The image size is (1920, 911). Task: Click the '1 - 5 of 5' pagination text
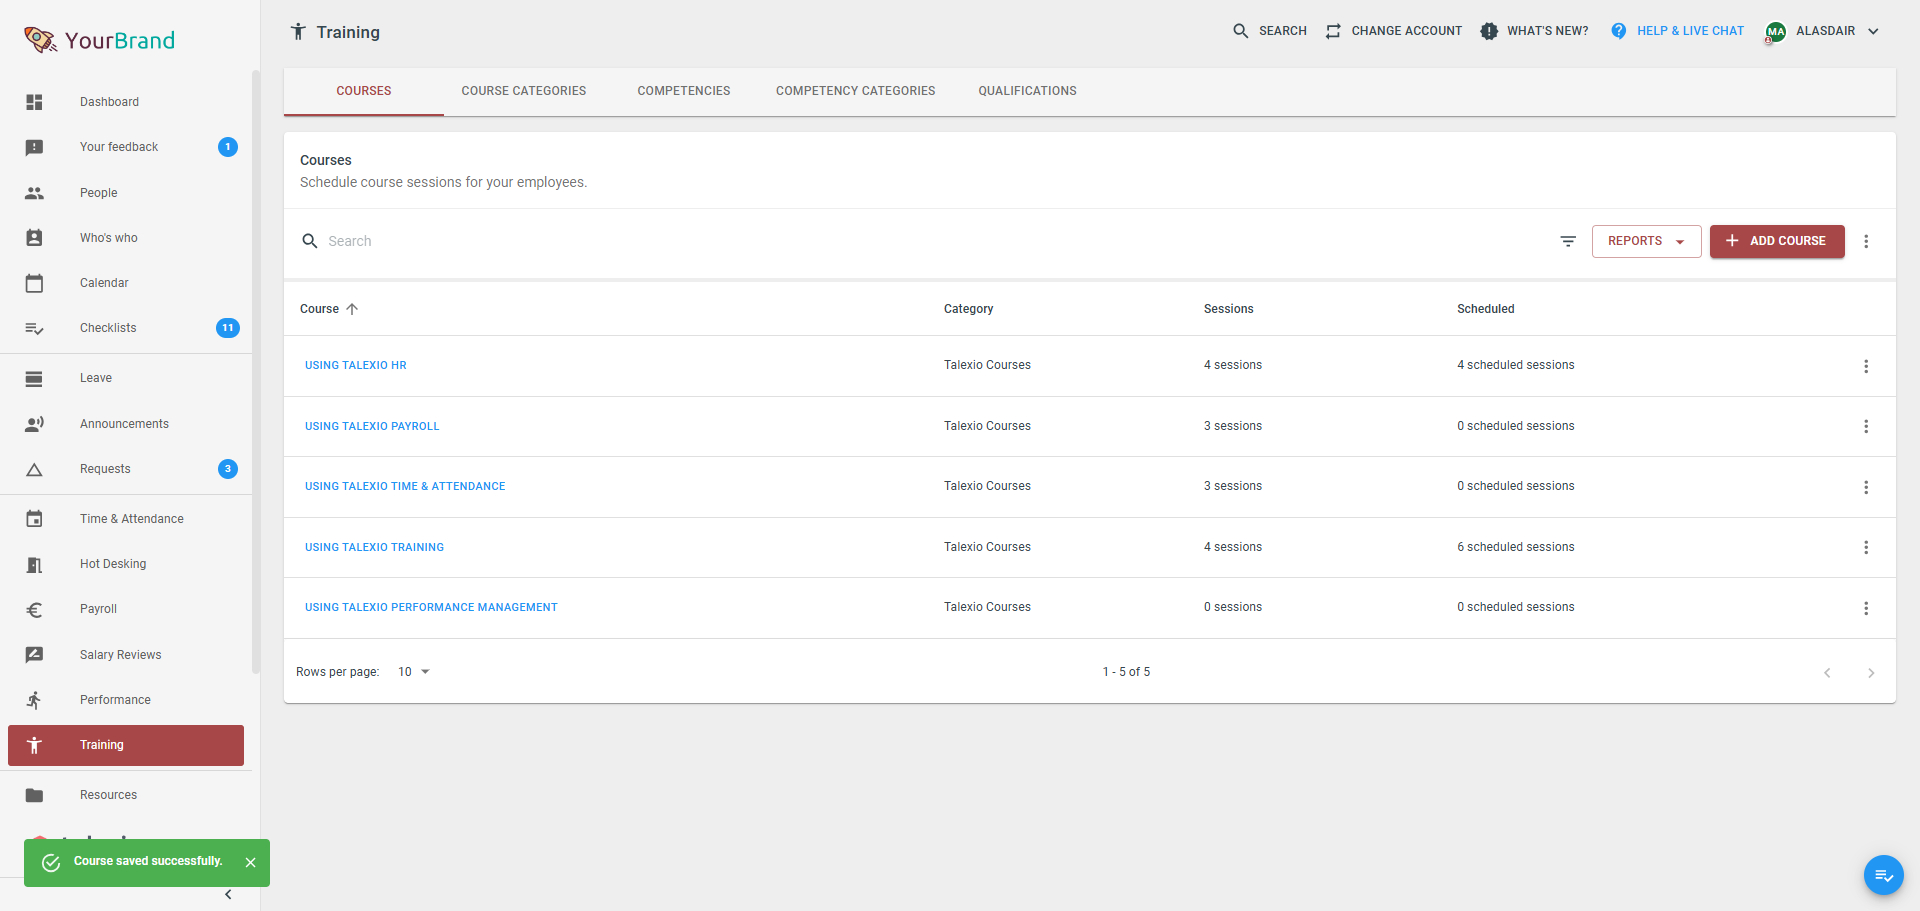1127,672
